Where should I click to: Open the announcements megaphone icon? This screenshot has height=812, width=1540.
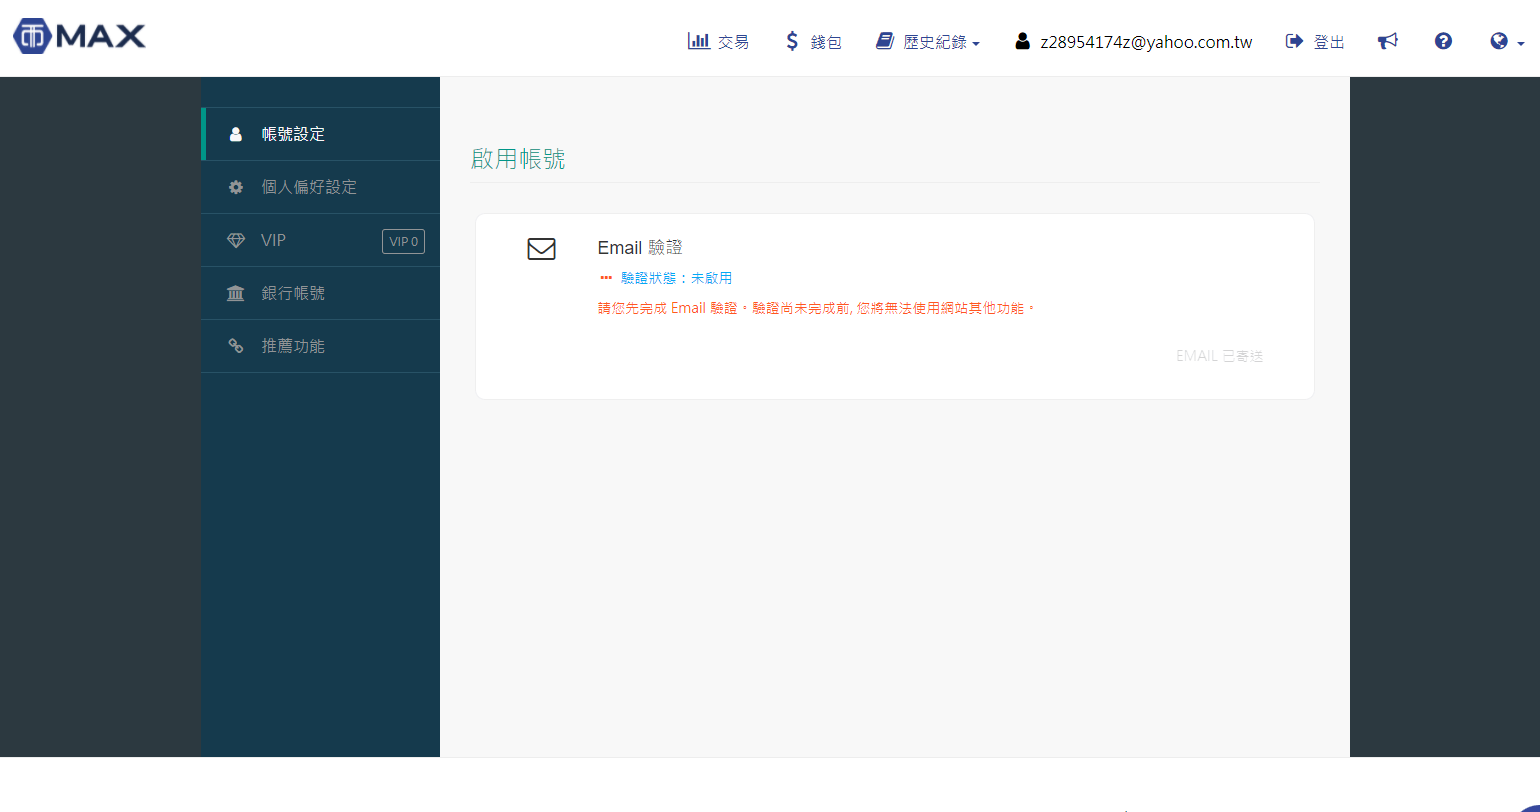pyautogui.click(x=1387, y=41)
